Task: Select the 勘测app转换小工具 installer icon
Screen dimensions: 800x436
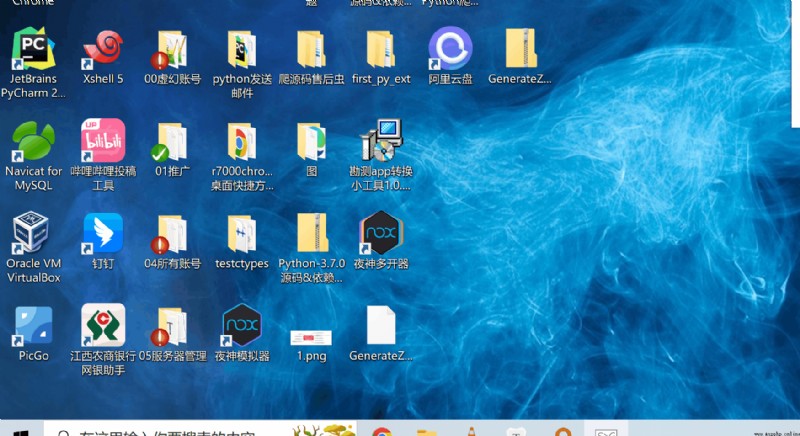Action: [381, 140]
